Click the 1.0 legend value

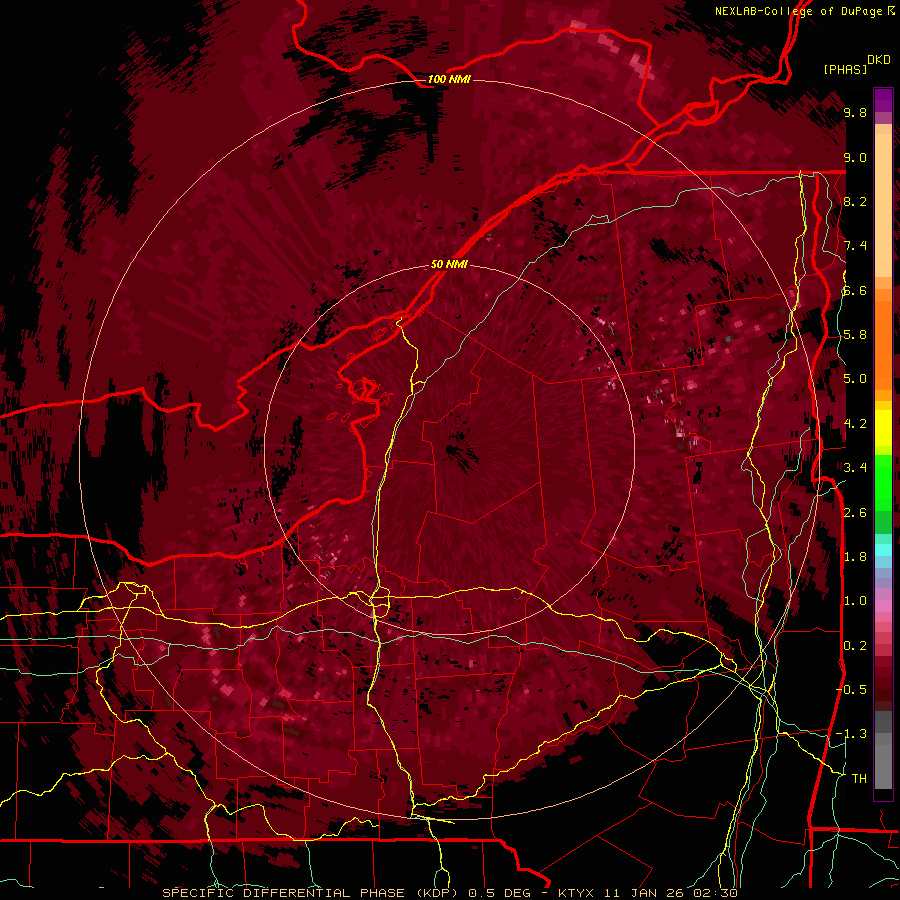855,601
